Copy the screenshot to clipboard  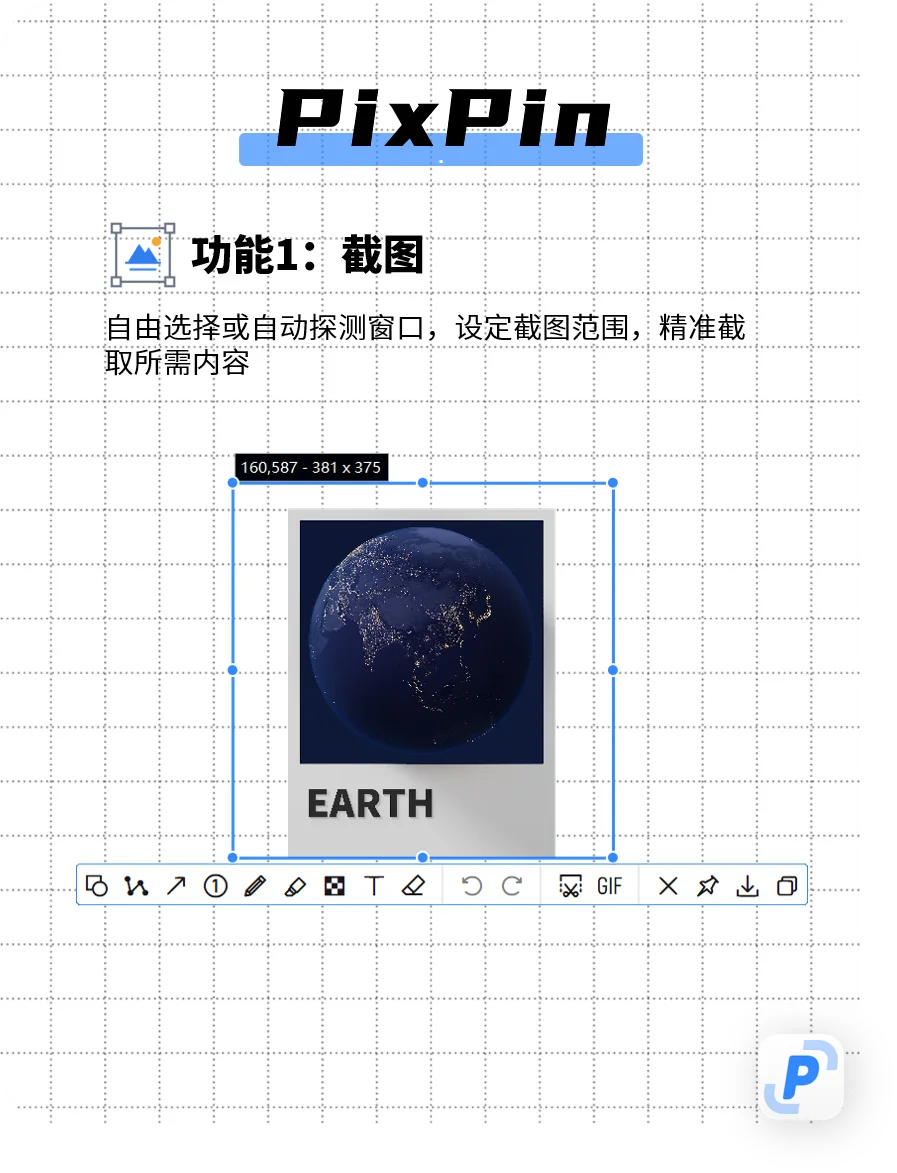tap(787, 885)
